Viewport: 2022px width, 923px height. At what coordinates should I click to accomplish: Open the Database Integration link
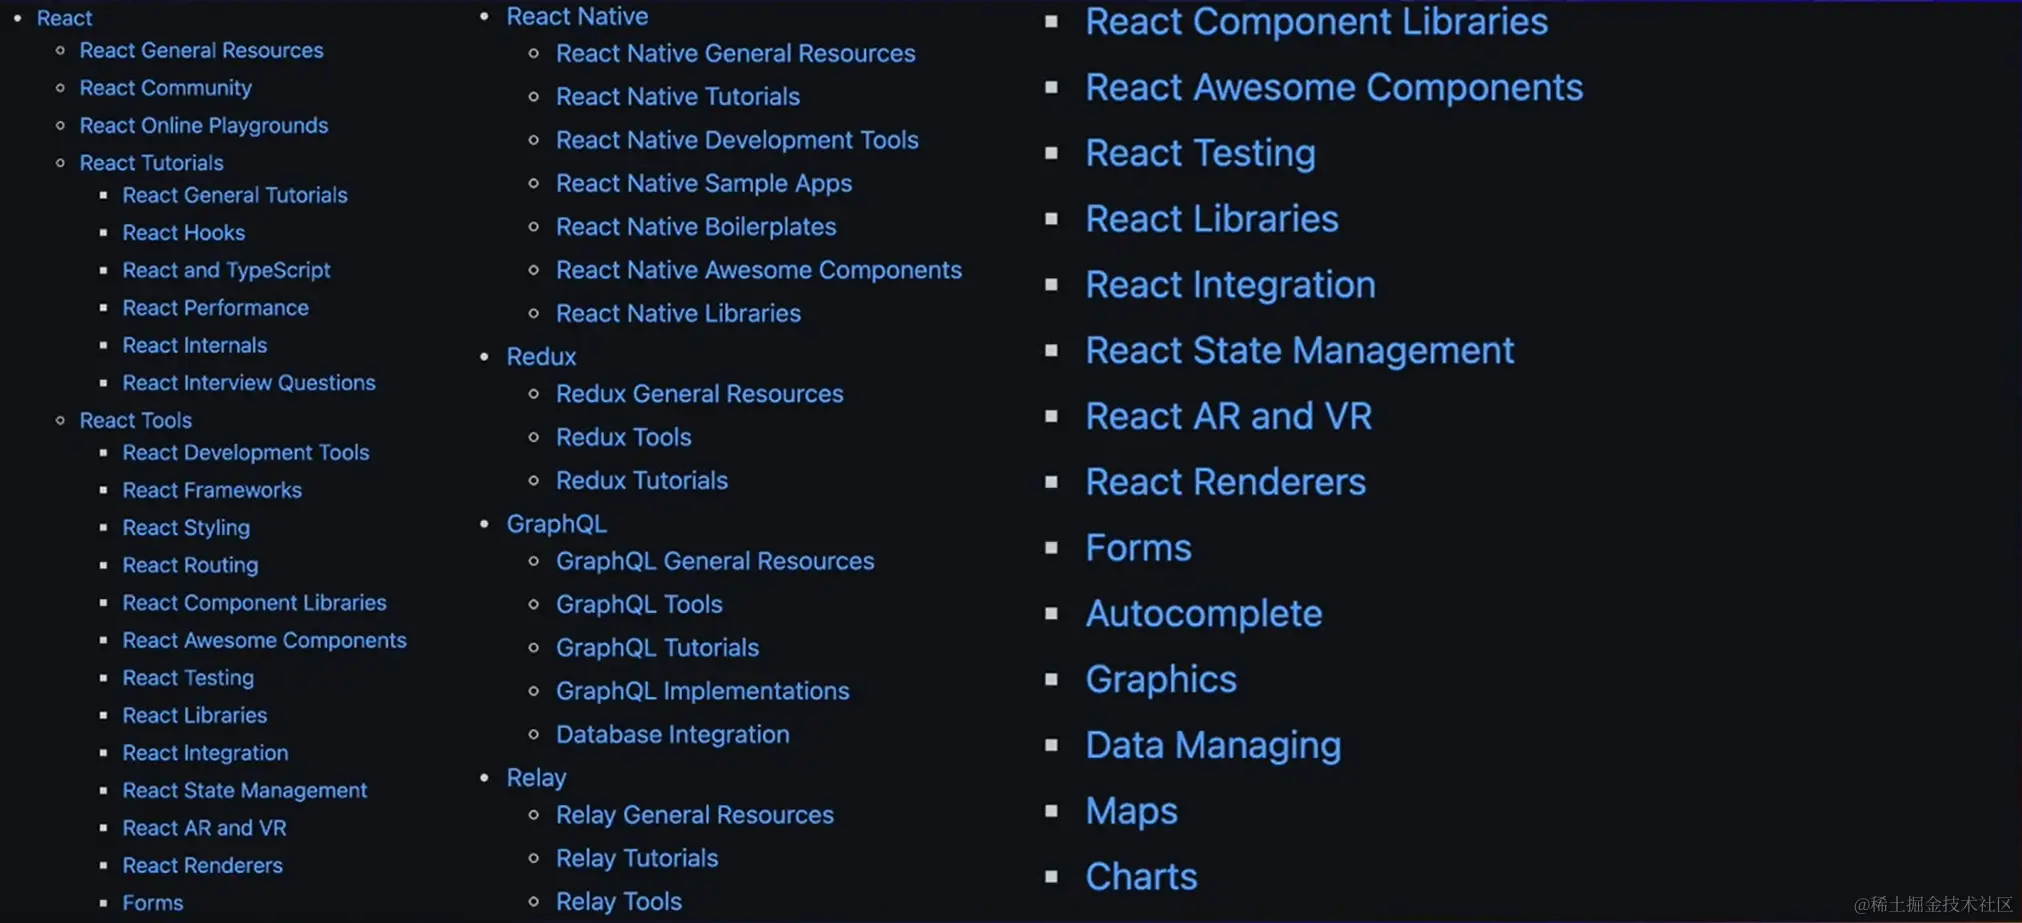pyautogui.click(x=673, y=735)
